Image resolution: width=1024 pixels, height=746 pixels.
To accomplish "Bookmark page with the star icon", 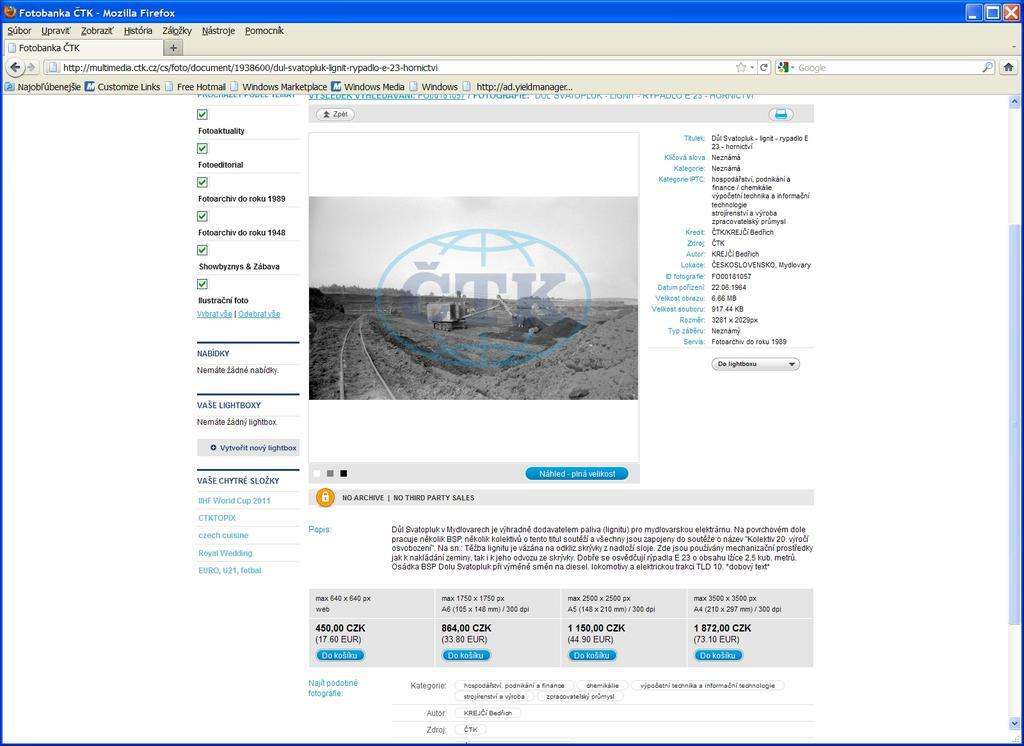I will 741,67.
